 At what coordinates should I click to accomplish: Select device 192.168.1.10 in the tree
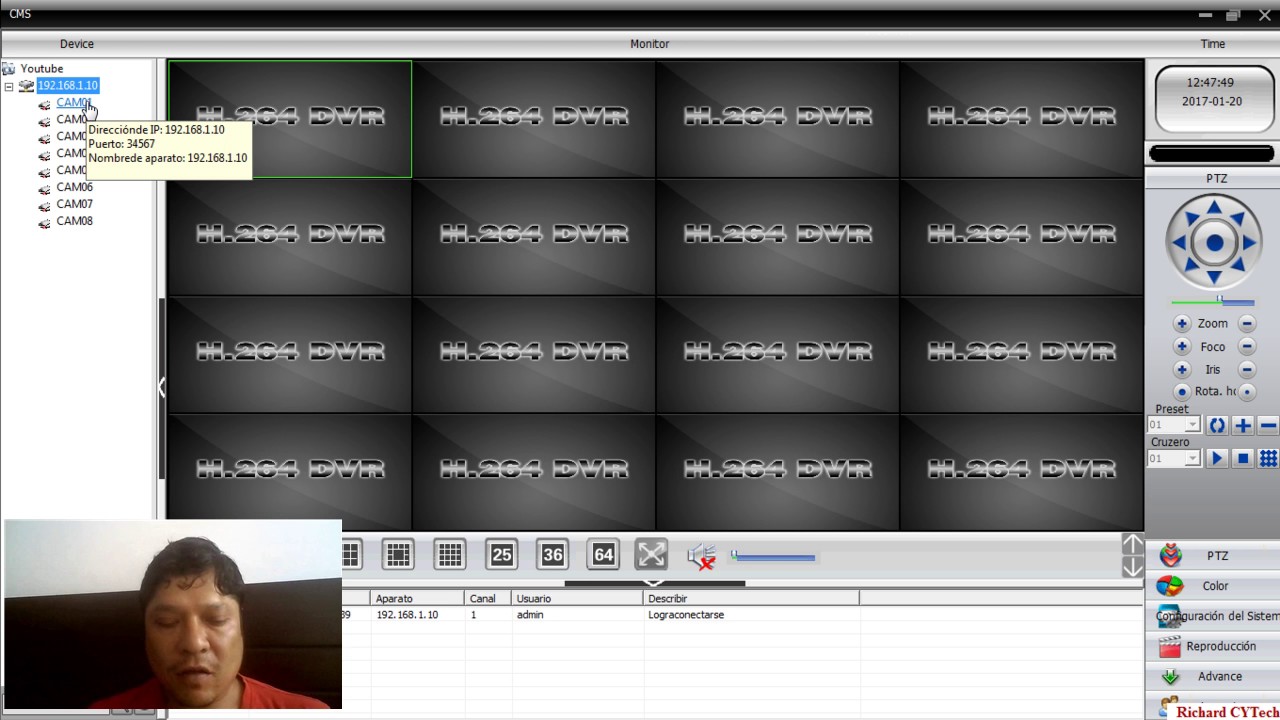coord(68,85)
